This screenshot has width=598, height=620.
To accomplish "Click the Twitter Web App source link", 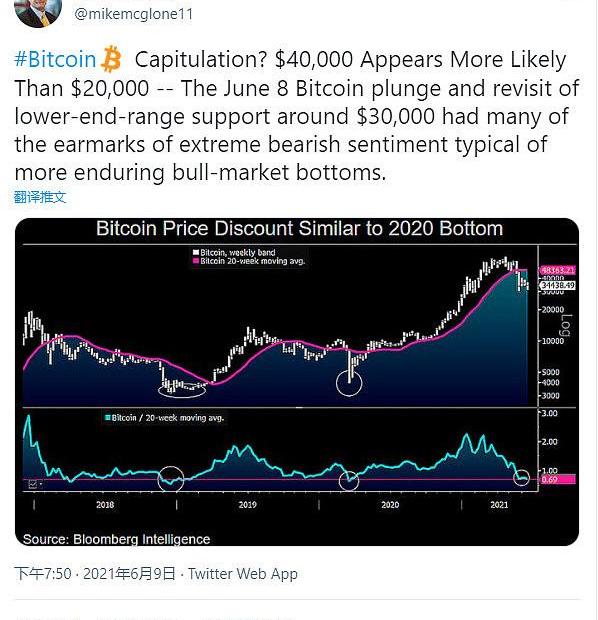I will pyautogui.click(x=242, y=573).
